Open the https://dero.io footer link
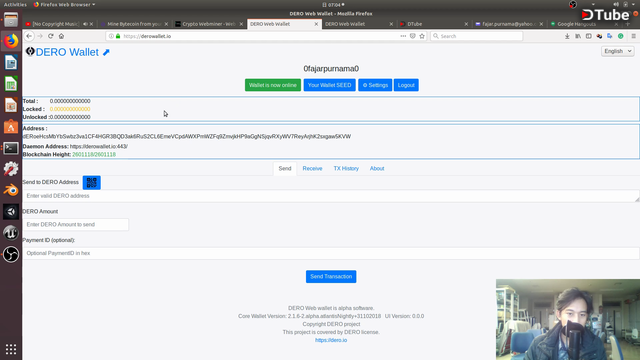Image resolution: width=640 pixels, height=360 pixels. [x=331, y=340]
